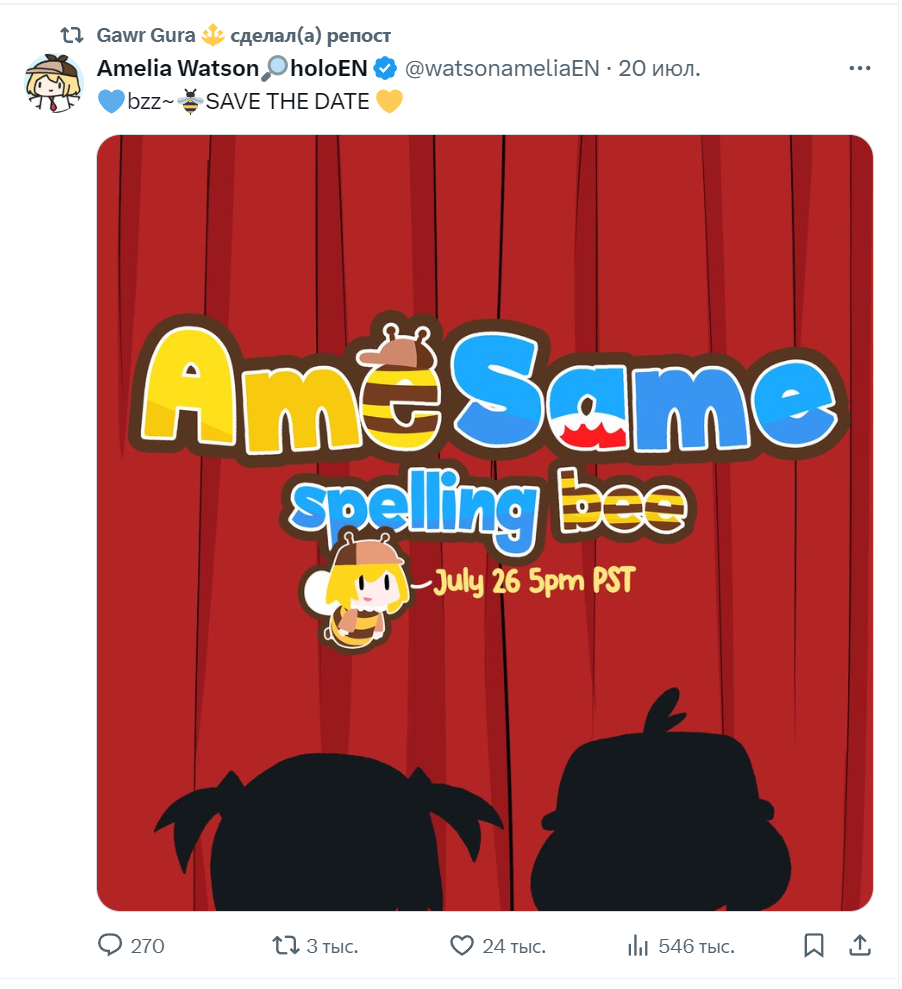Repost the tweet using the arrows icon
The image size is (902, 989).
click(x=285, y=945)
